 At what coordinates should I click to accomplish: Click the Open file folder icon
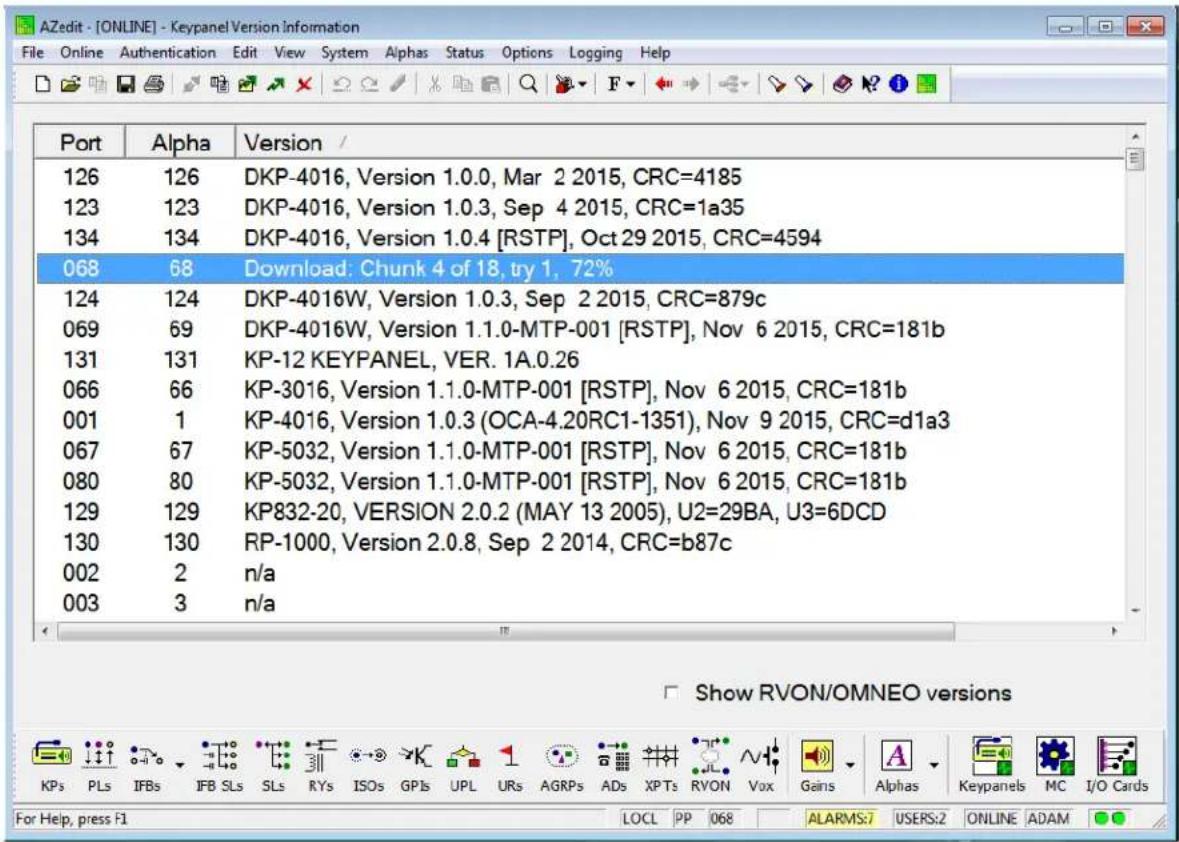pyautogui.click(x=70, y=84)
